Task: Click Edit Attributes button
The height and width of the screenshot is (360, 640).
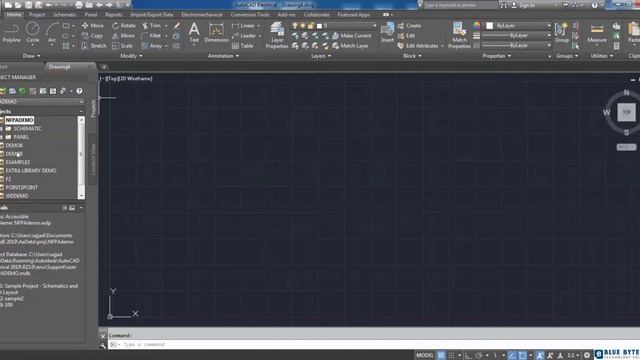Action: point(418,46)
